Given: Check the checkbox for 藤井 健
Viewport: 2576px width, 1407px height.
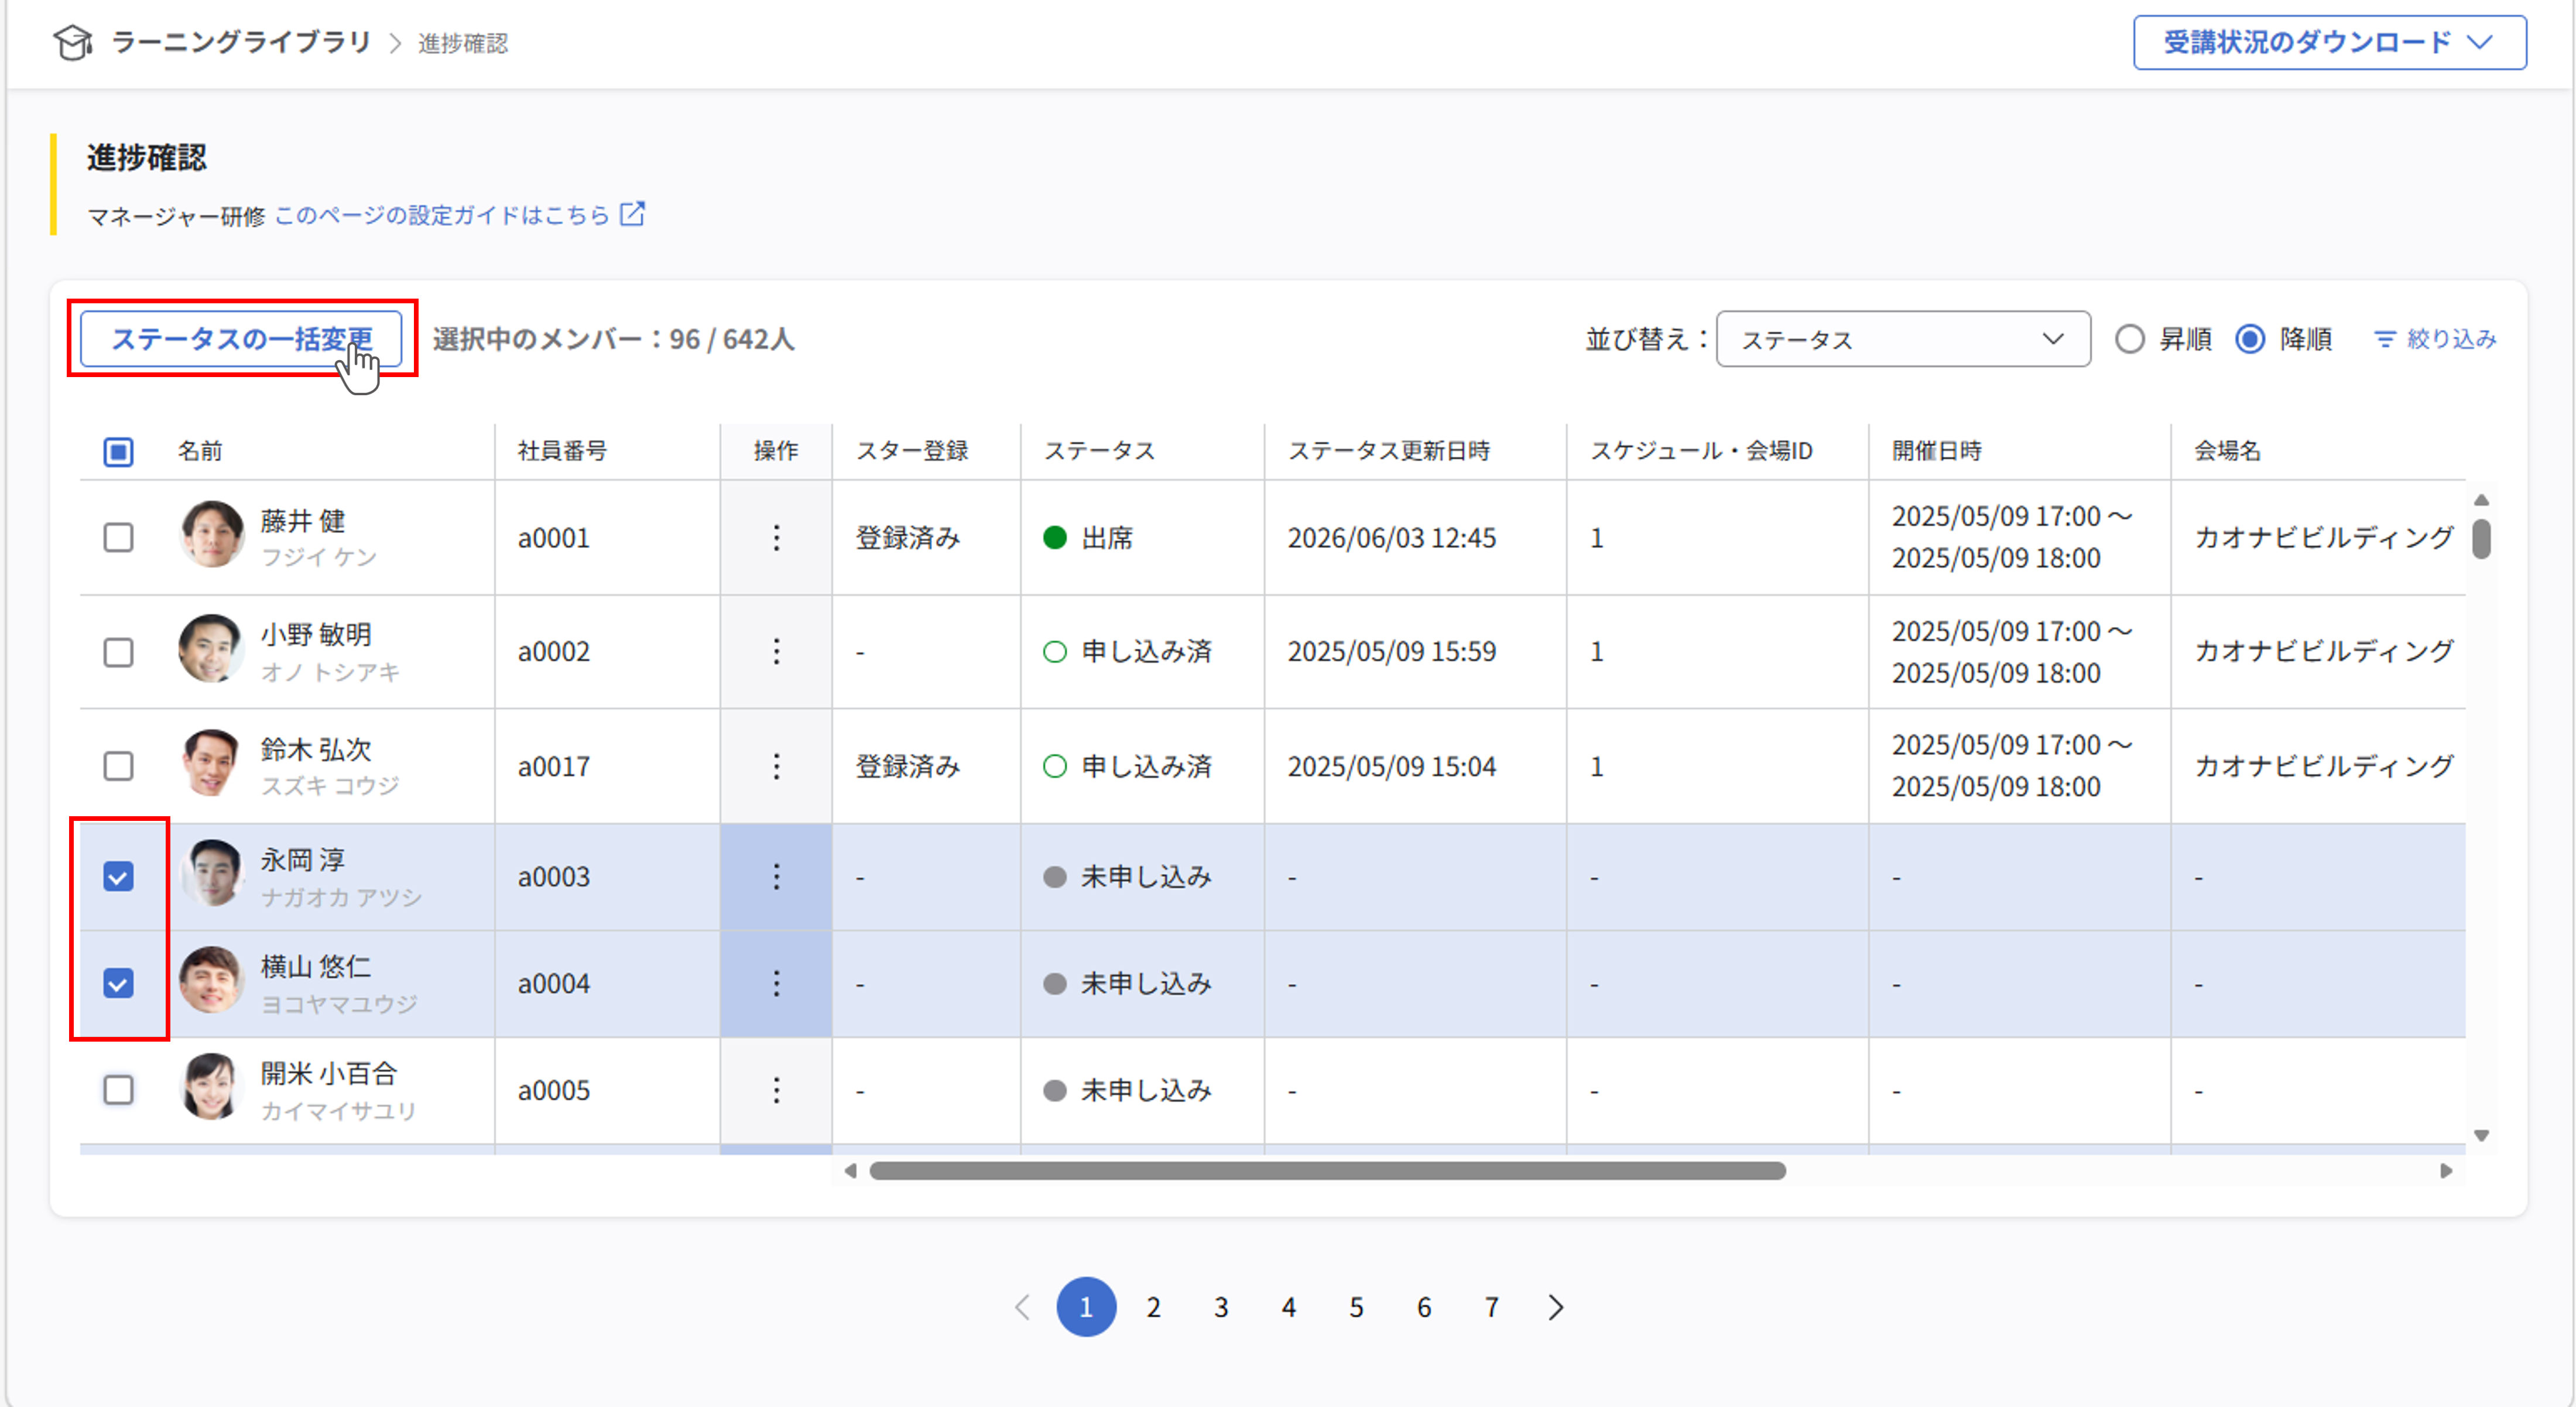Looking at the screenshot, I should click(118, 538).
